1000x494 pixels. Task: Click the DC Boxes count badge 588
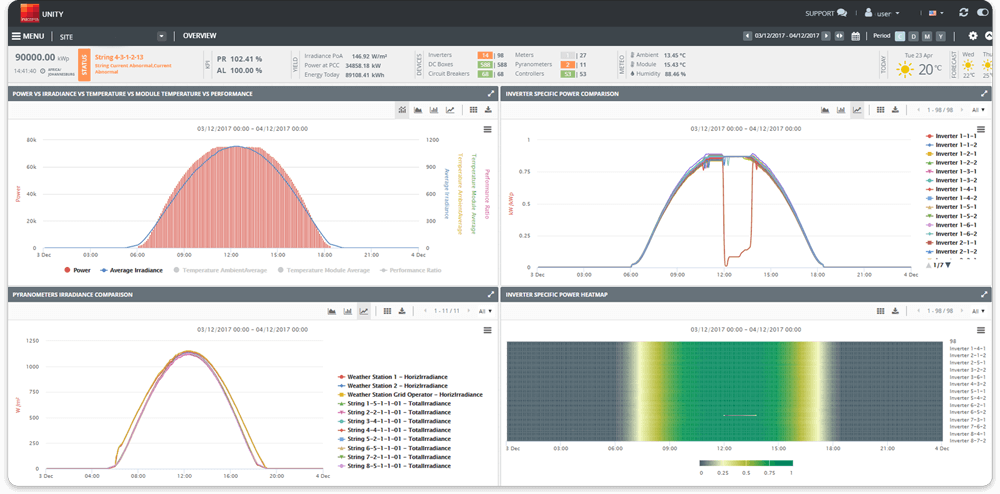click(485, 64)
